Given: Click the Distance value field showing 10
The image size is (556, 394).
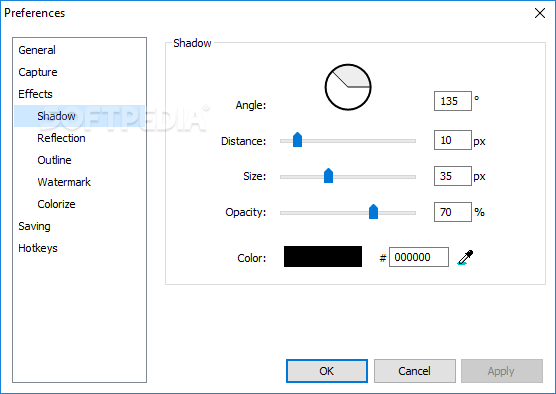Looking at the screenshot, I should click(453, 140).
